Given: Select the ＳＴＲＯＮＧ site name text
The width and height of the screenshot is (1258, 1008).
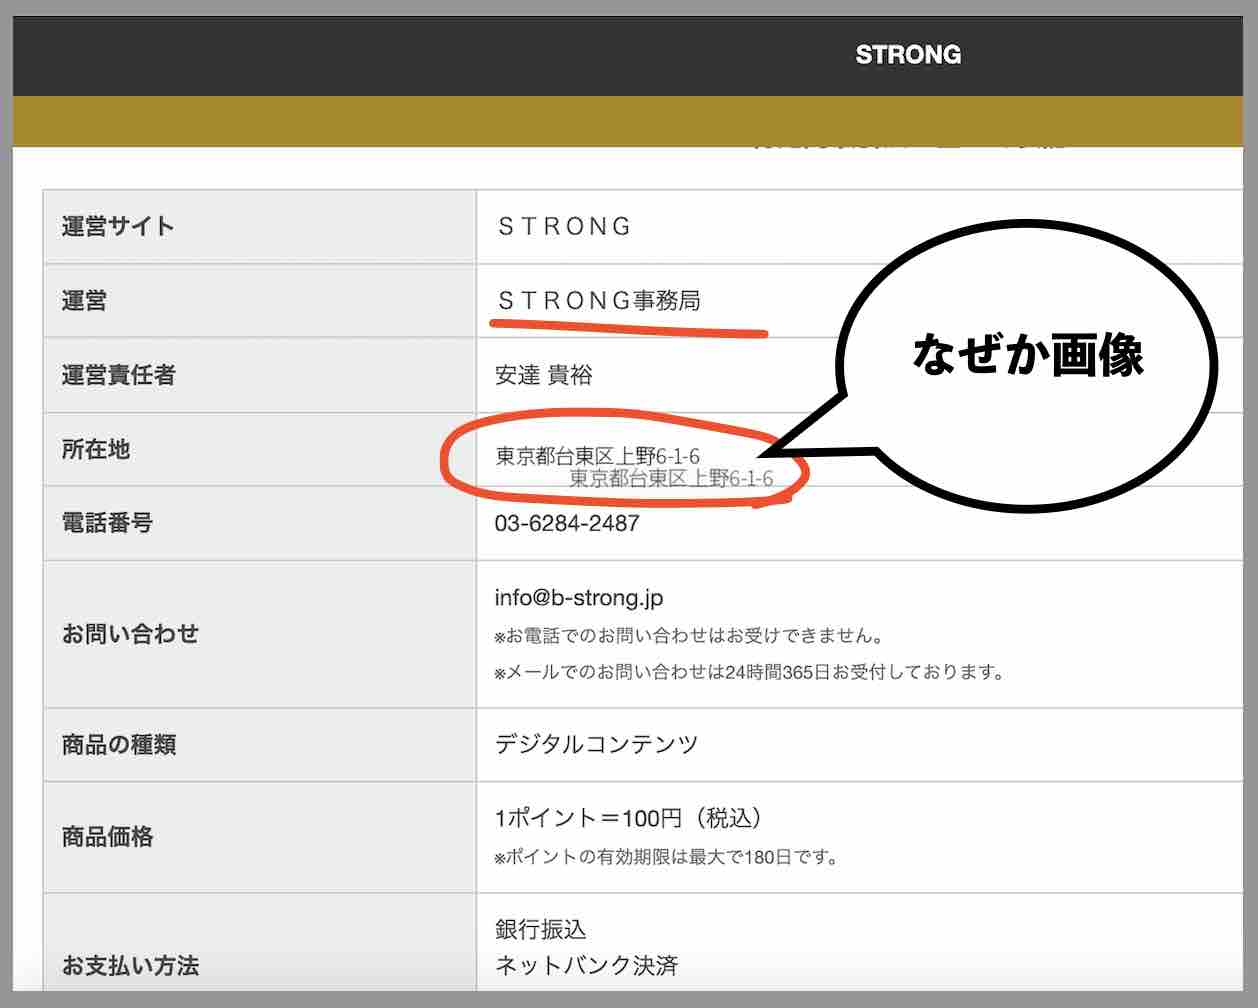Looking at the screenshot, I should click(x=562, y=226).
